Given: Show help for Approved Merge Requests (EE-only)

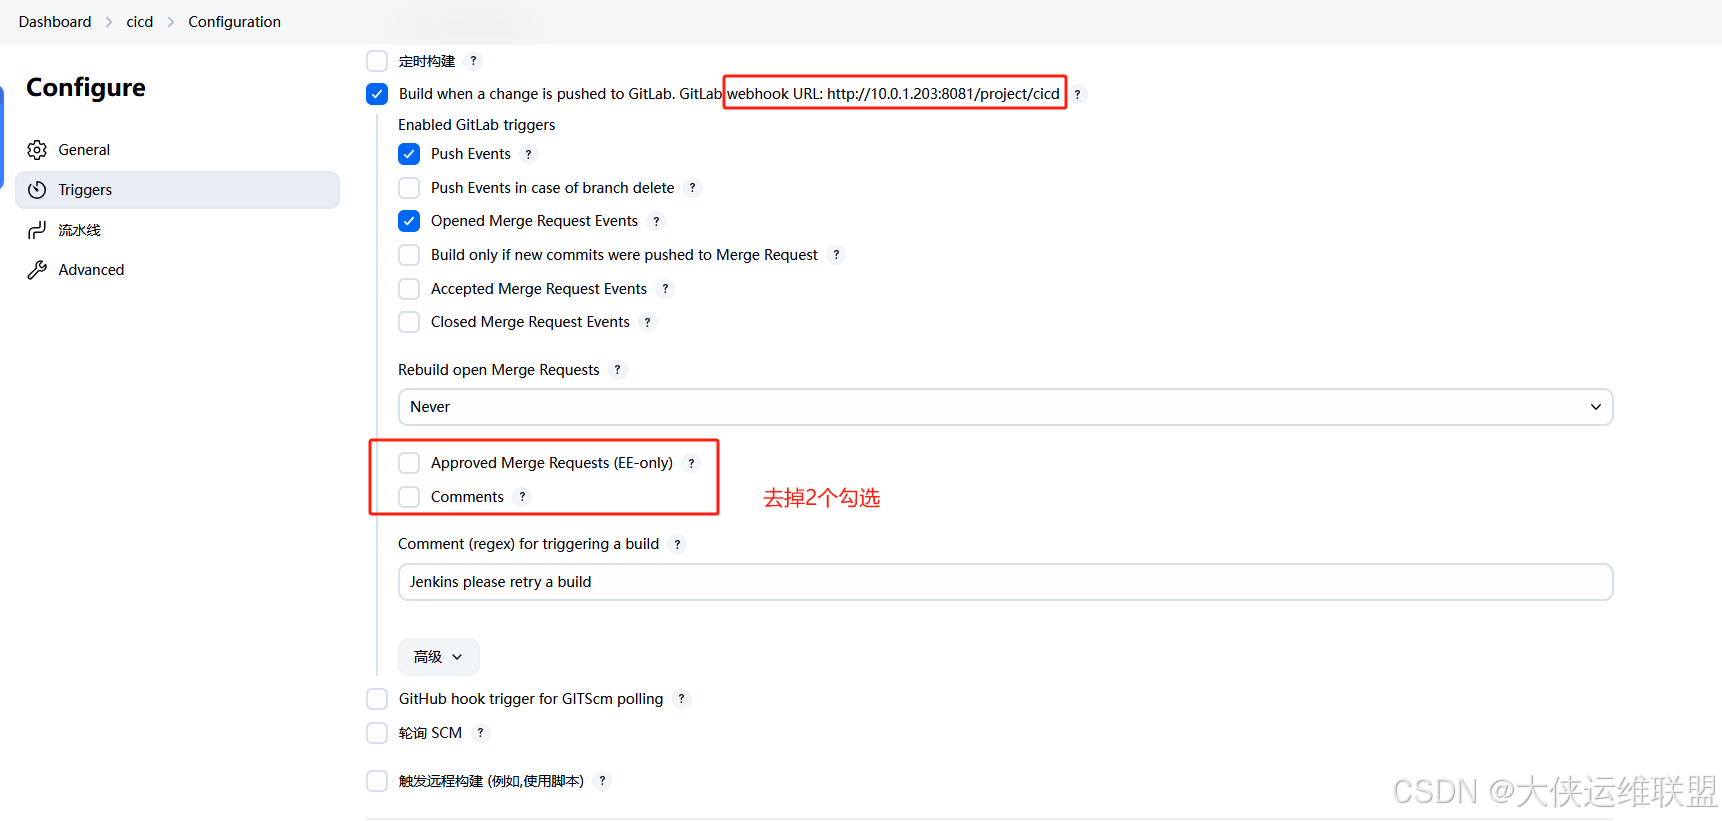Looking at the screenshot, I should [x=691, y=463].
